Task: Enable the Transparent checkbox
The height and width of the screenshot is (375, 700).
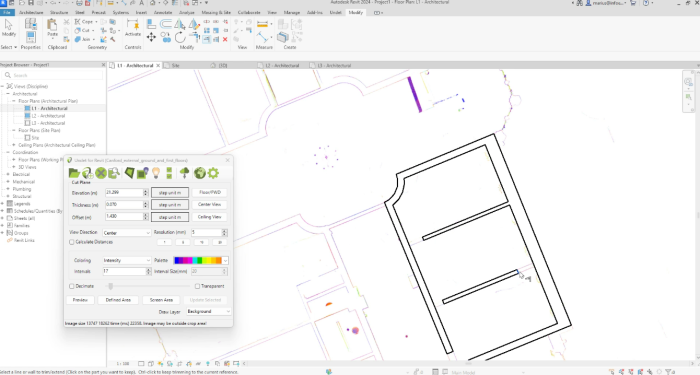Action: [x=197, y=286]
